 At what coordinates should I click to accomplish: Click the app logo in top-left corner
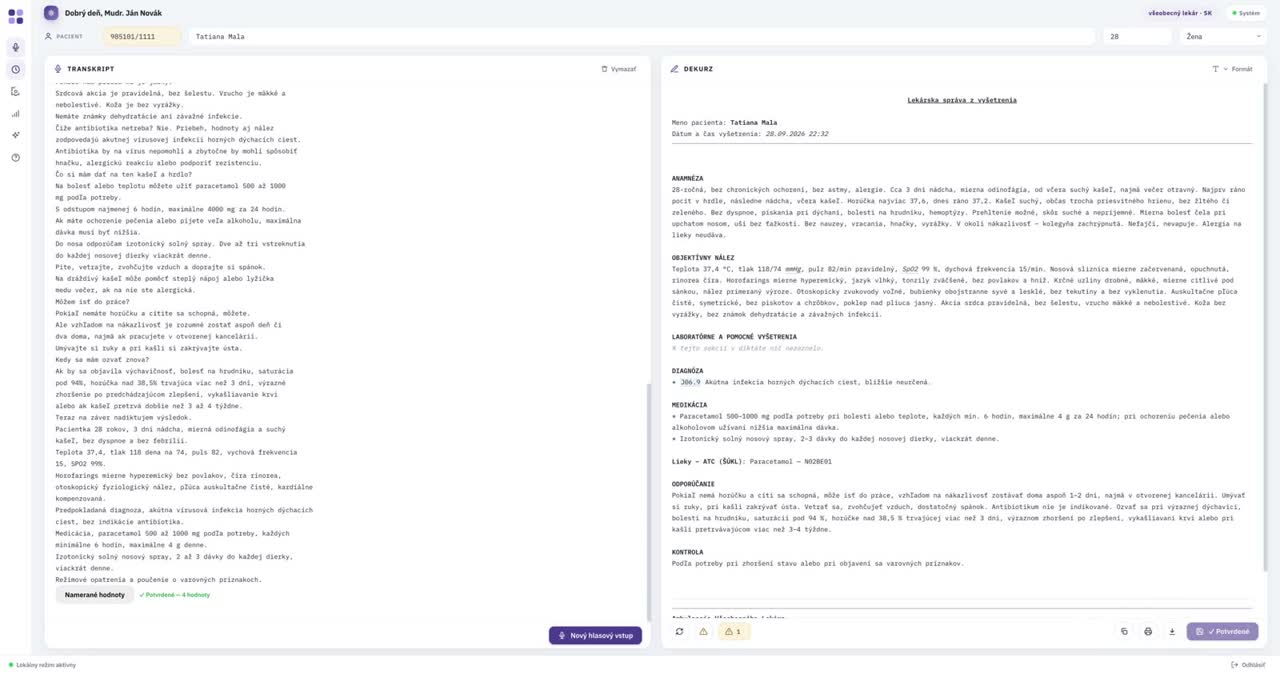coord(15,16)
